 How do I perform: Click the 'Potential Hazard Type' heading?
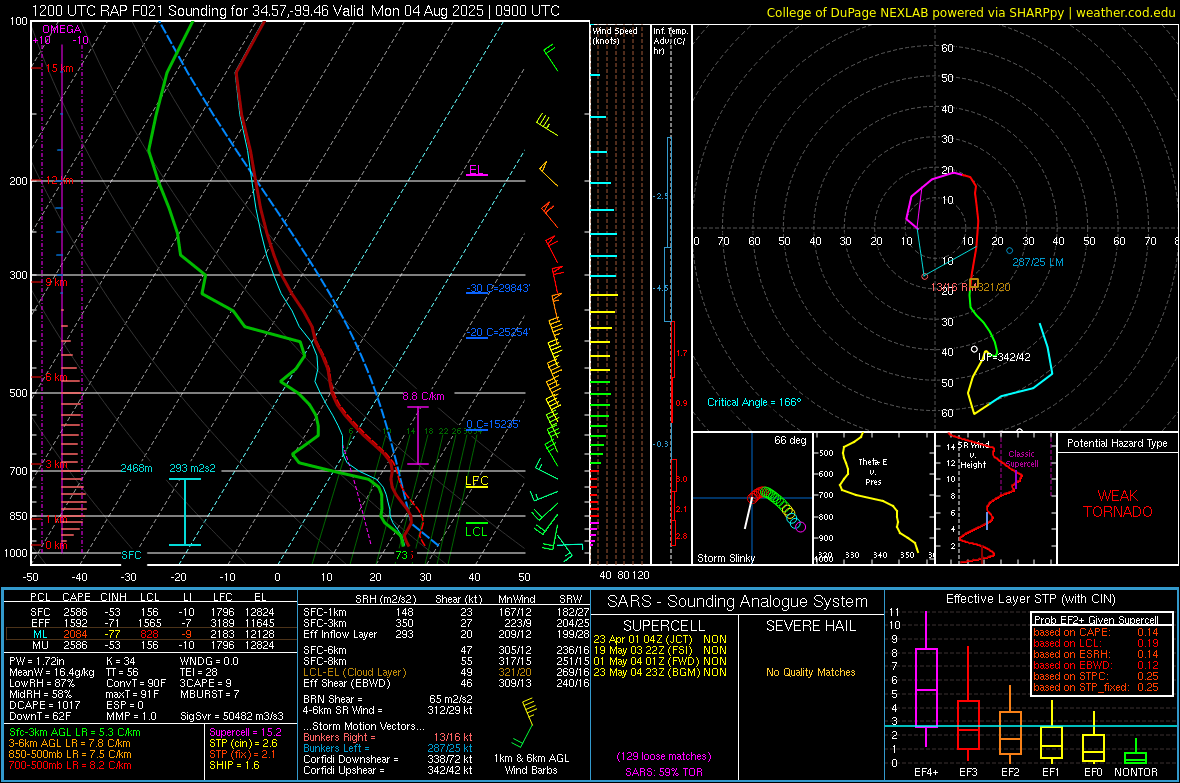click(1118, 443)
